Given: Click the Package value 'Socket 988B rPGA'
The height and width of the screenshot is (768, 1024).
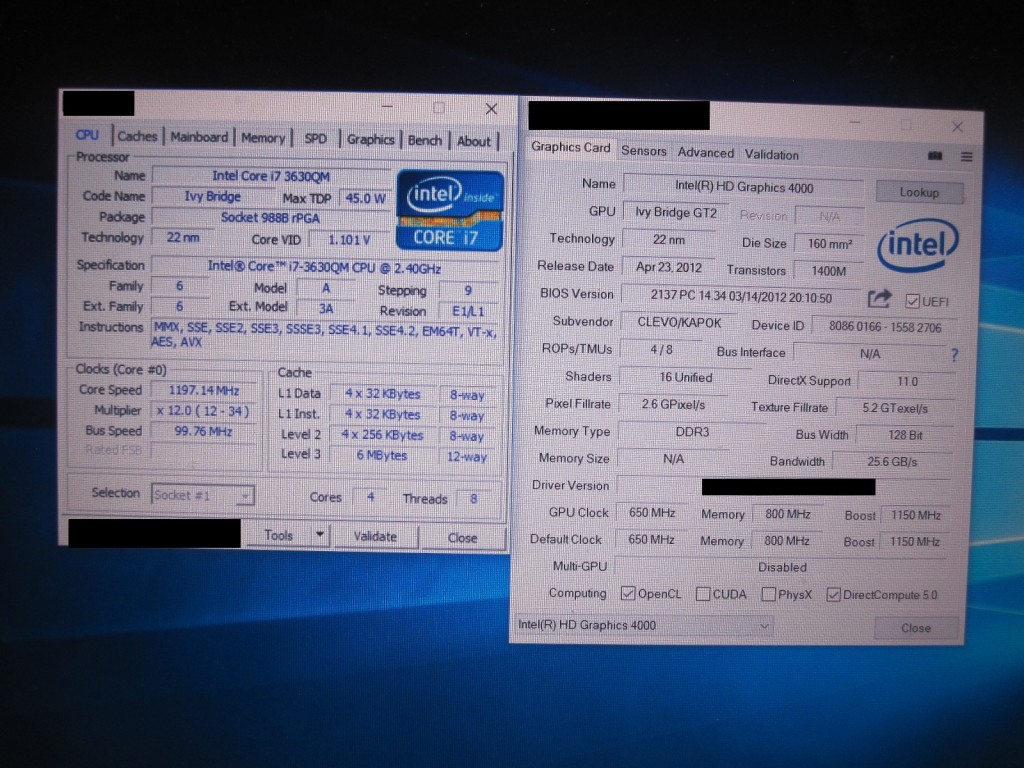Looking at the screenshot, I should click(x=270, y=217).
